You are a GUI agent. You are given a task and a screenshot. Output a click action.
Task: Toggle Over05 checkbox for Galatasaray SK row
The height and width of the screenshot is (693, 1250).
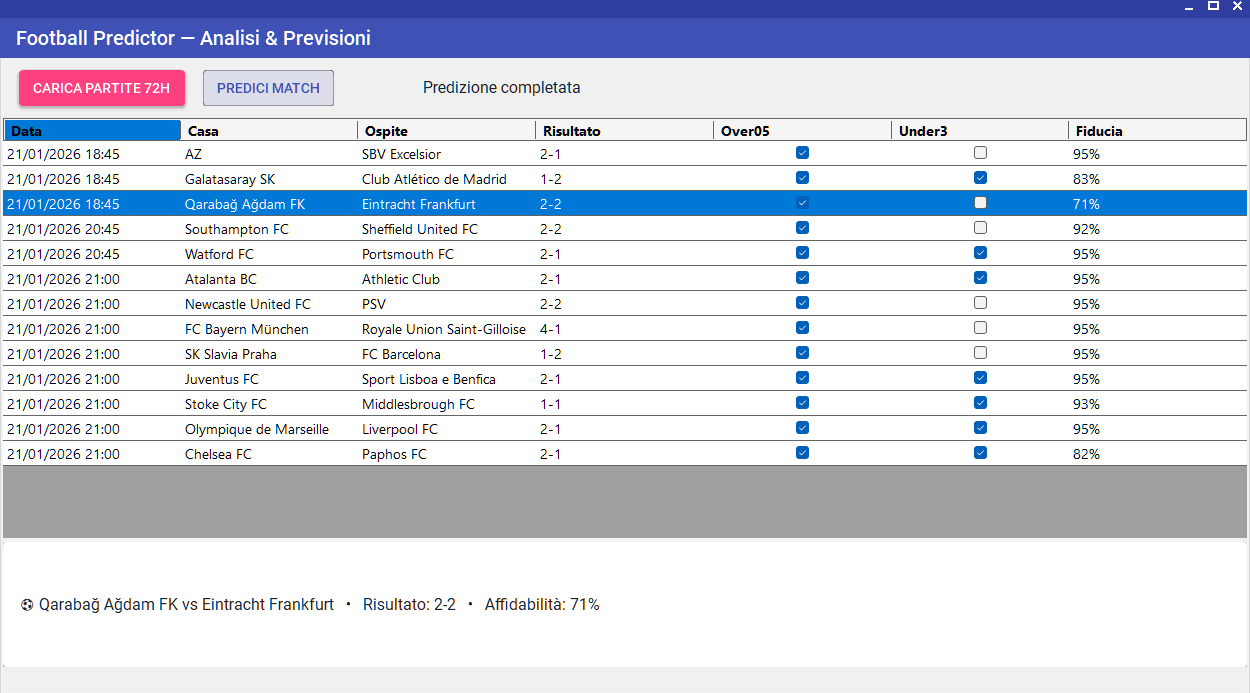[x=802, y=178]
